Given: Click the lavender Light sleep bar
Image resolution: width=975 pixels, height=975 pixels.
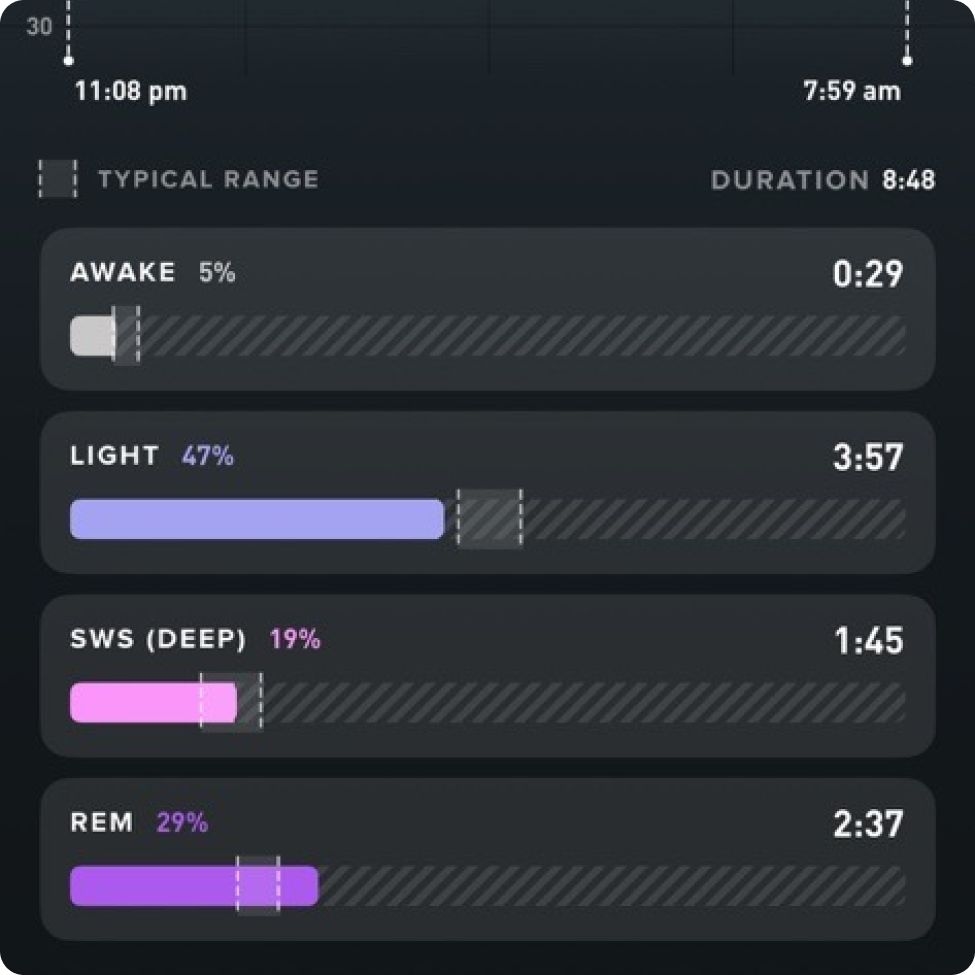Looking at the screenshot, I should [x=257, y=519].
